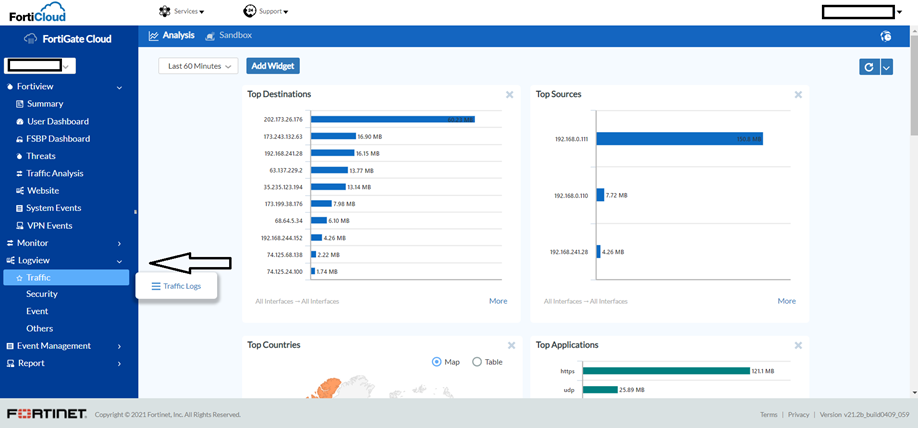Click the Event Management icon
This screenshot has width=918, height=428.
[9, 346]
